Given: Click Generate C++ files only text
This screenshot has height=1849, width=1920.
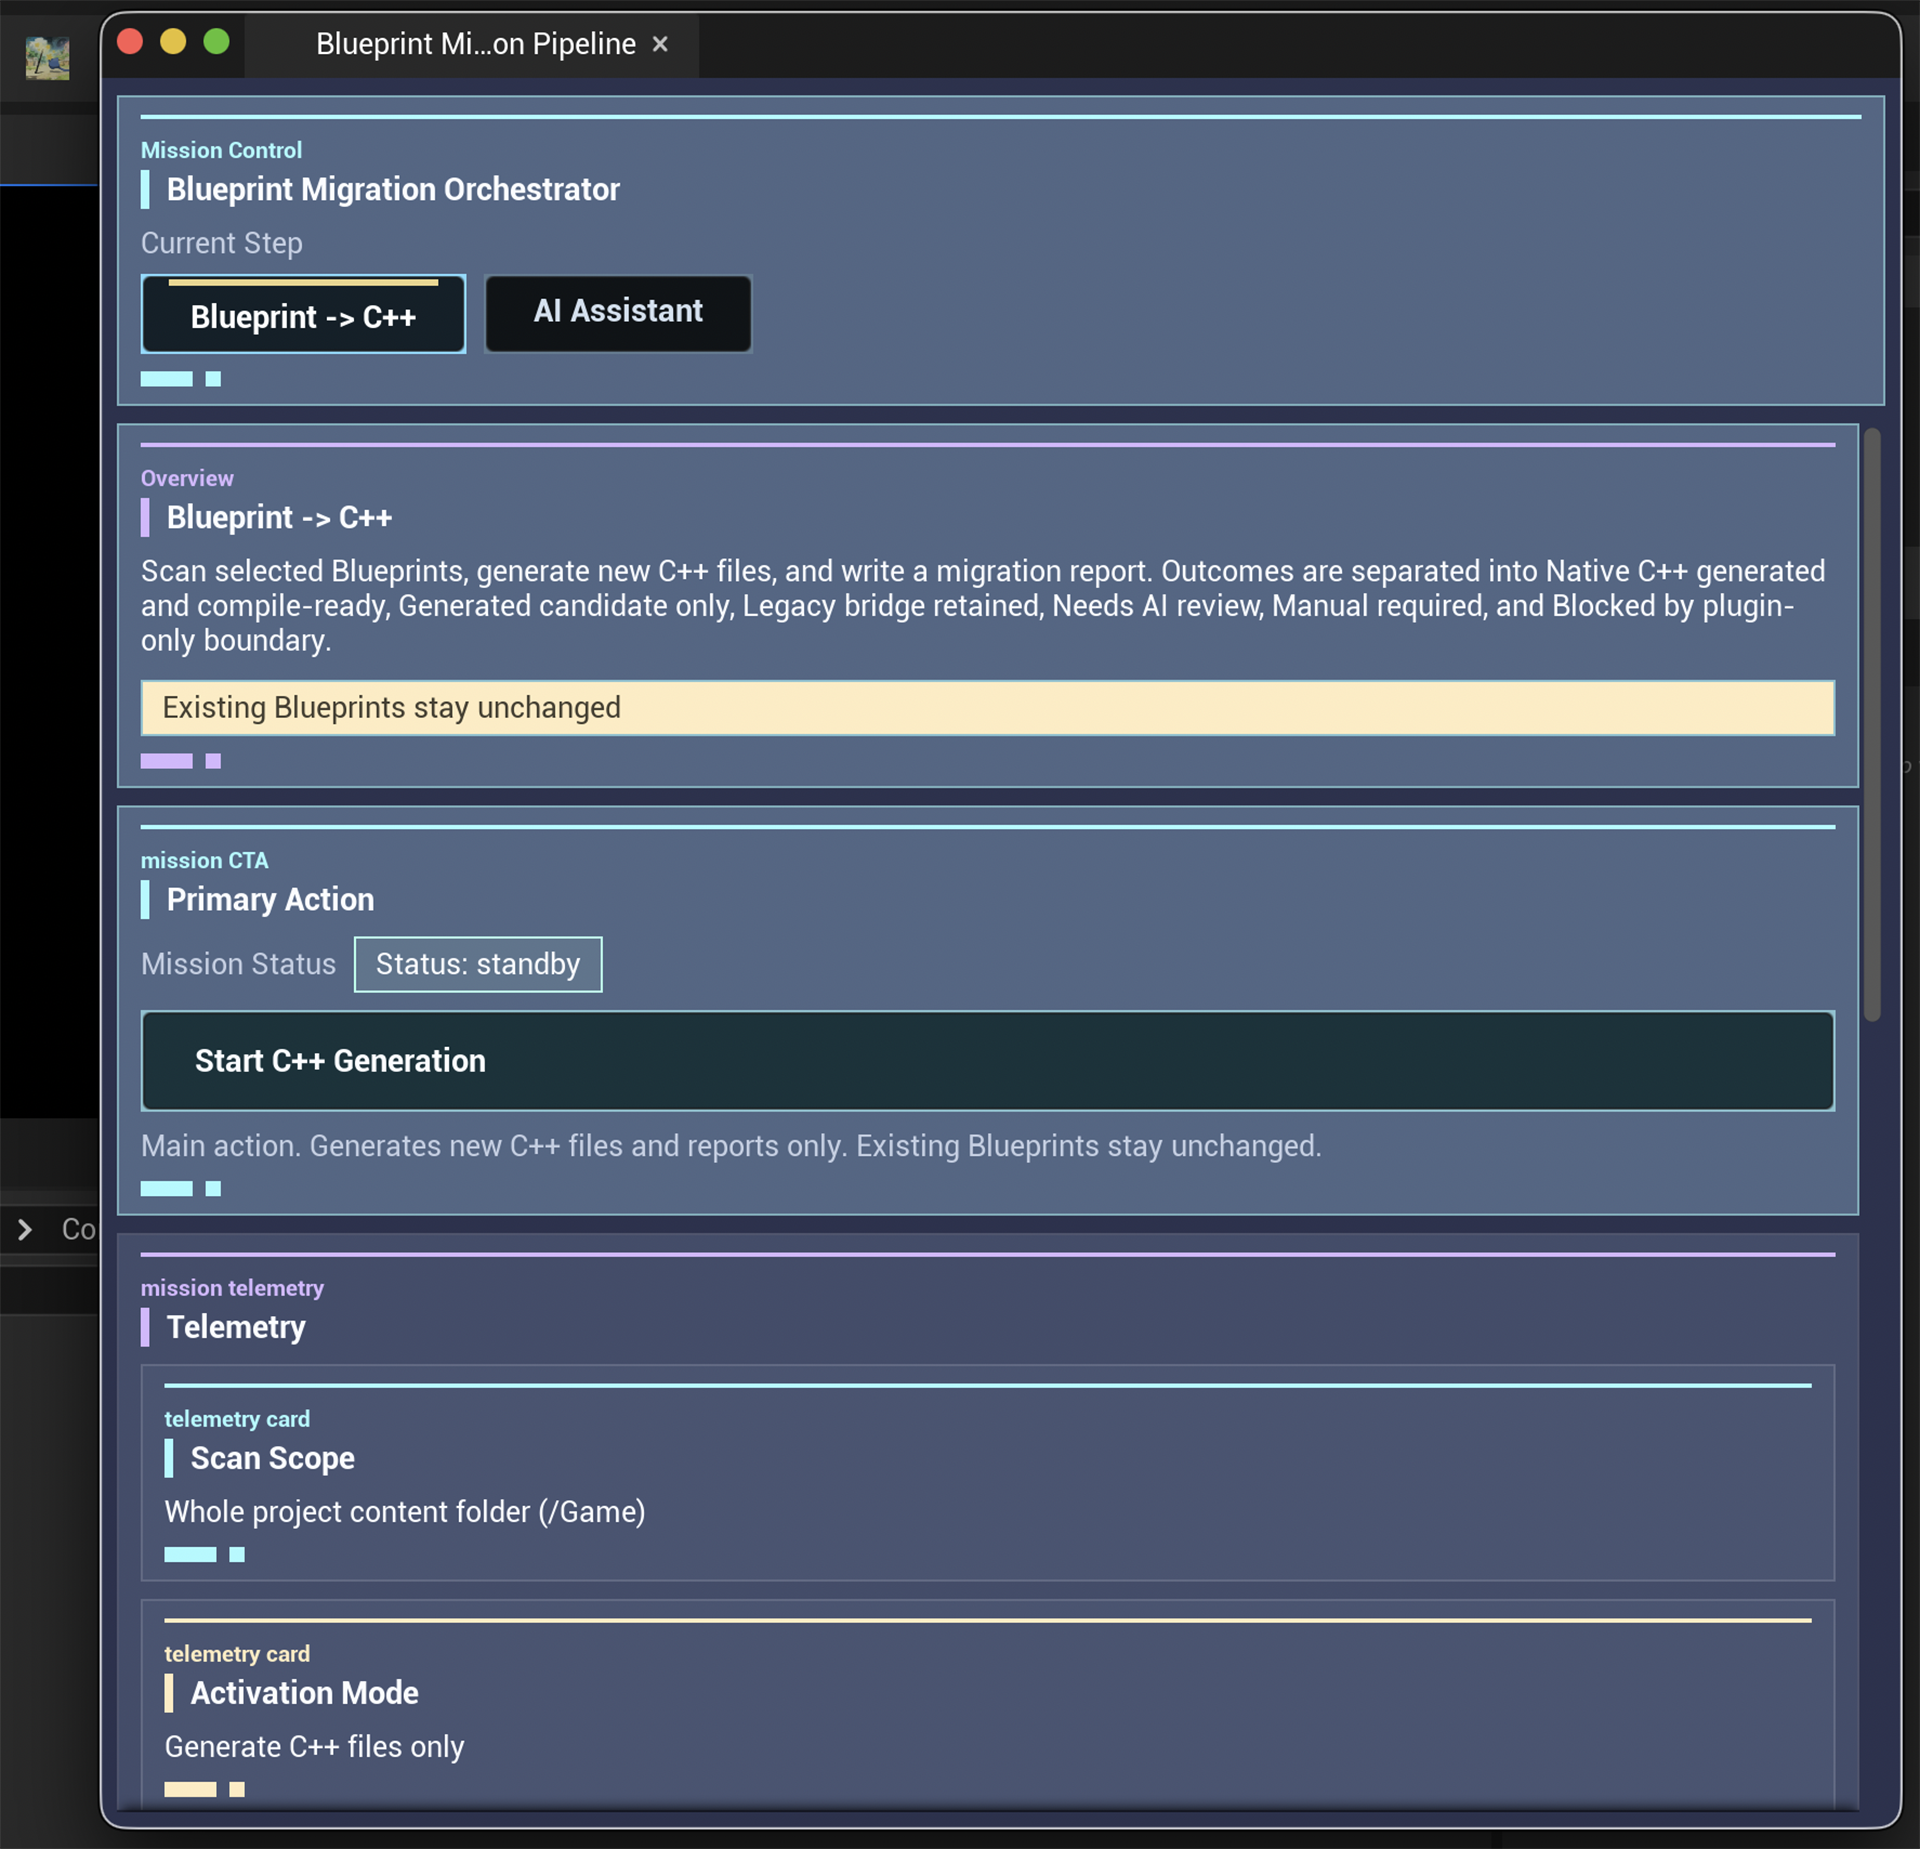Looking at the screenshot, I should click(314, 1747).
